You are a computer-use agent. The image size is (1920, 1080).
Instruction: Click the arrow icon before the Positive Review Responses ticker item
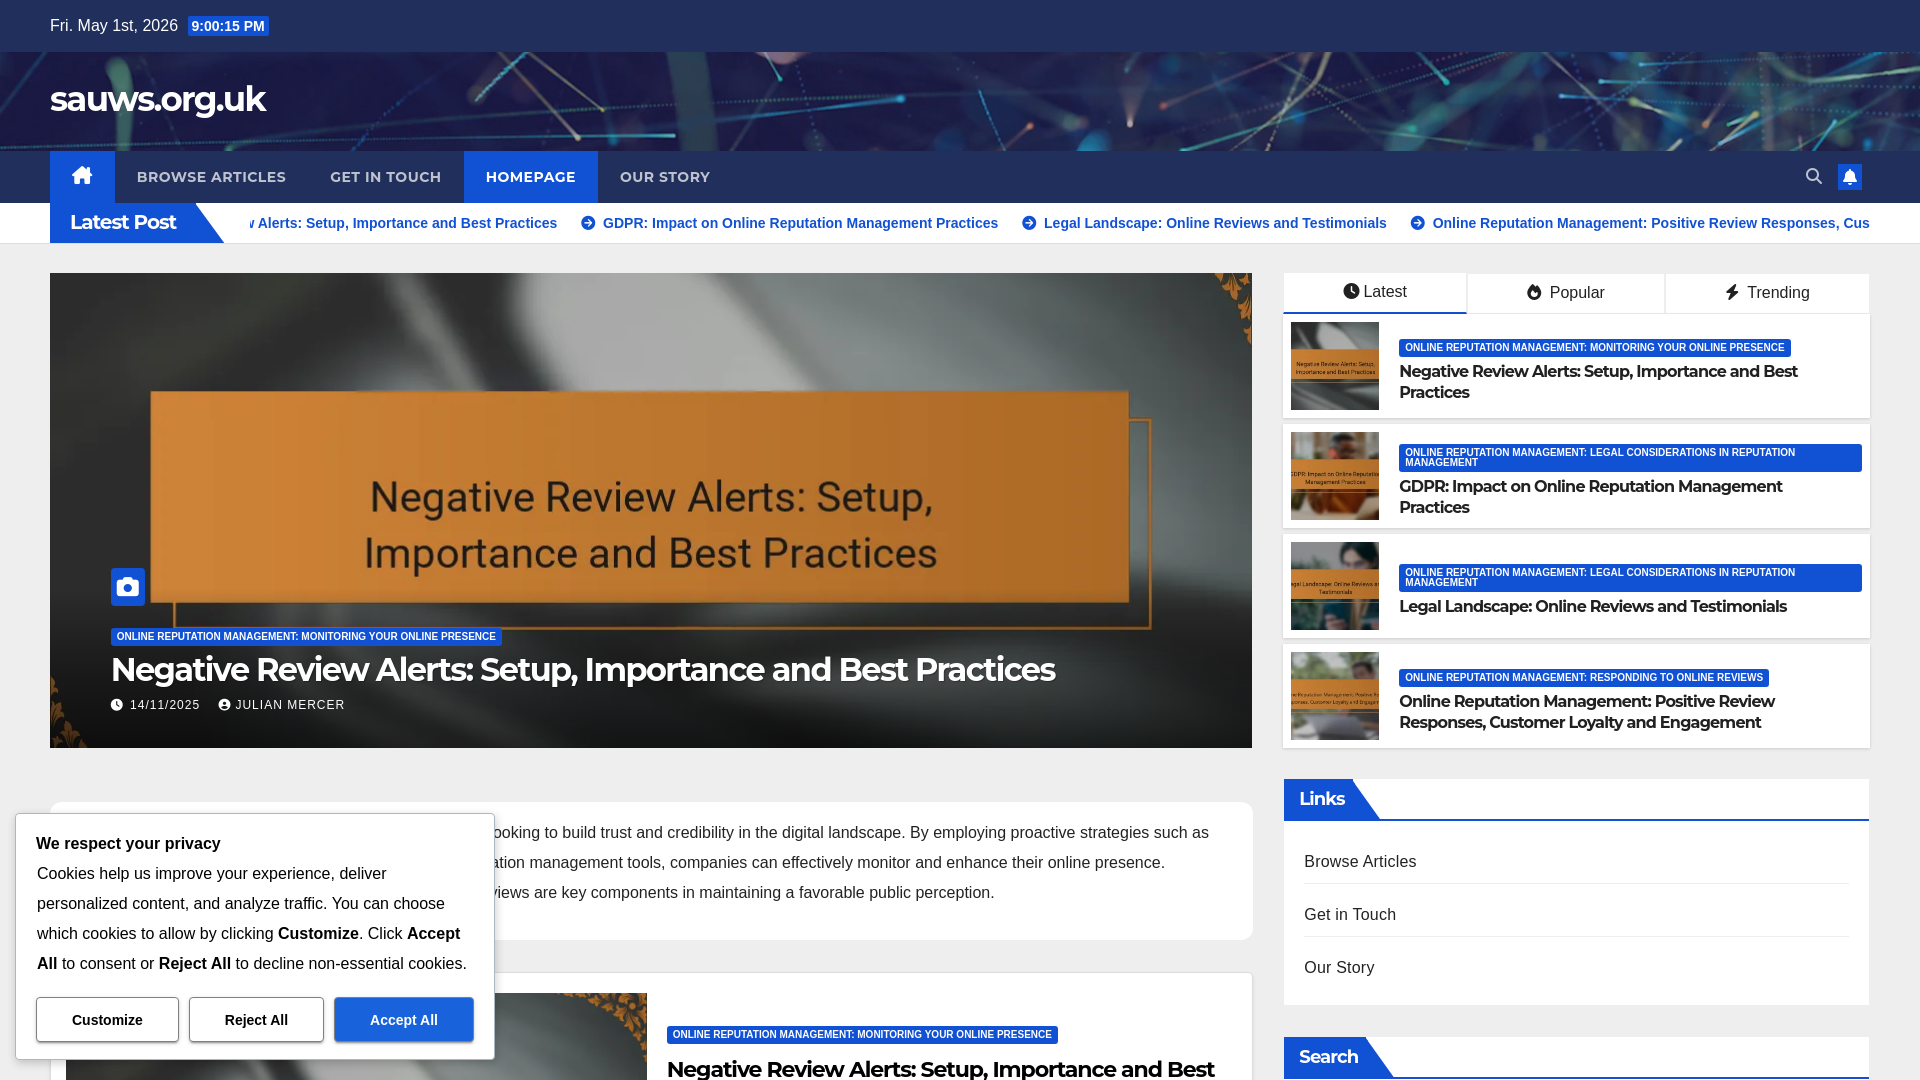click(x=1418, y=223)
